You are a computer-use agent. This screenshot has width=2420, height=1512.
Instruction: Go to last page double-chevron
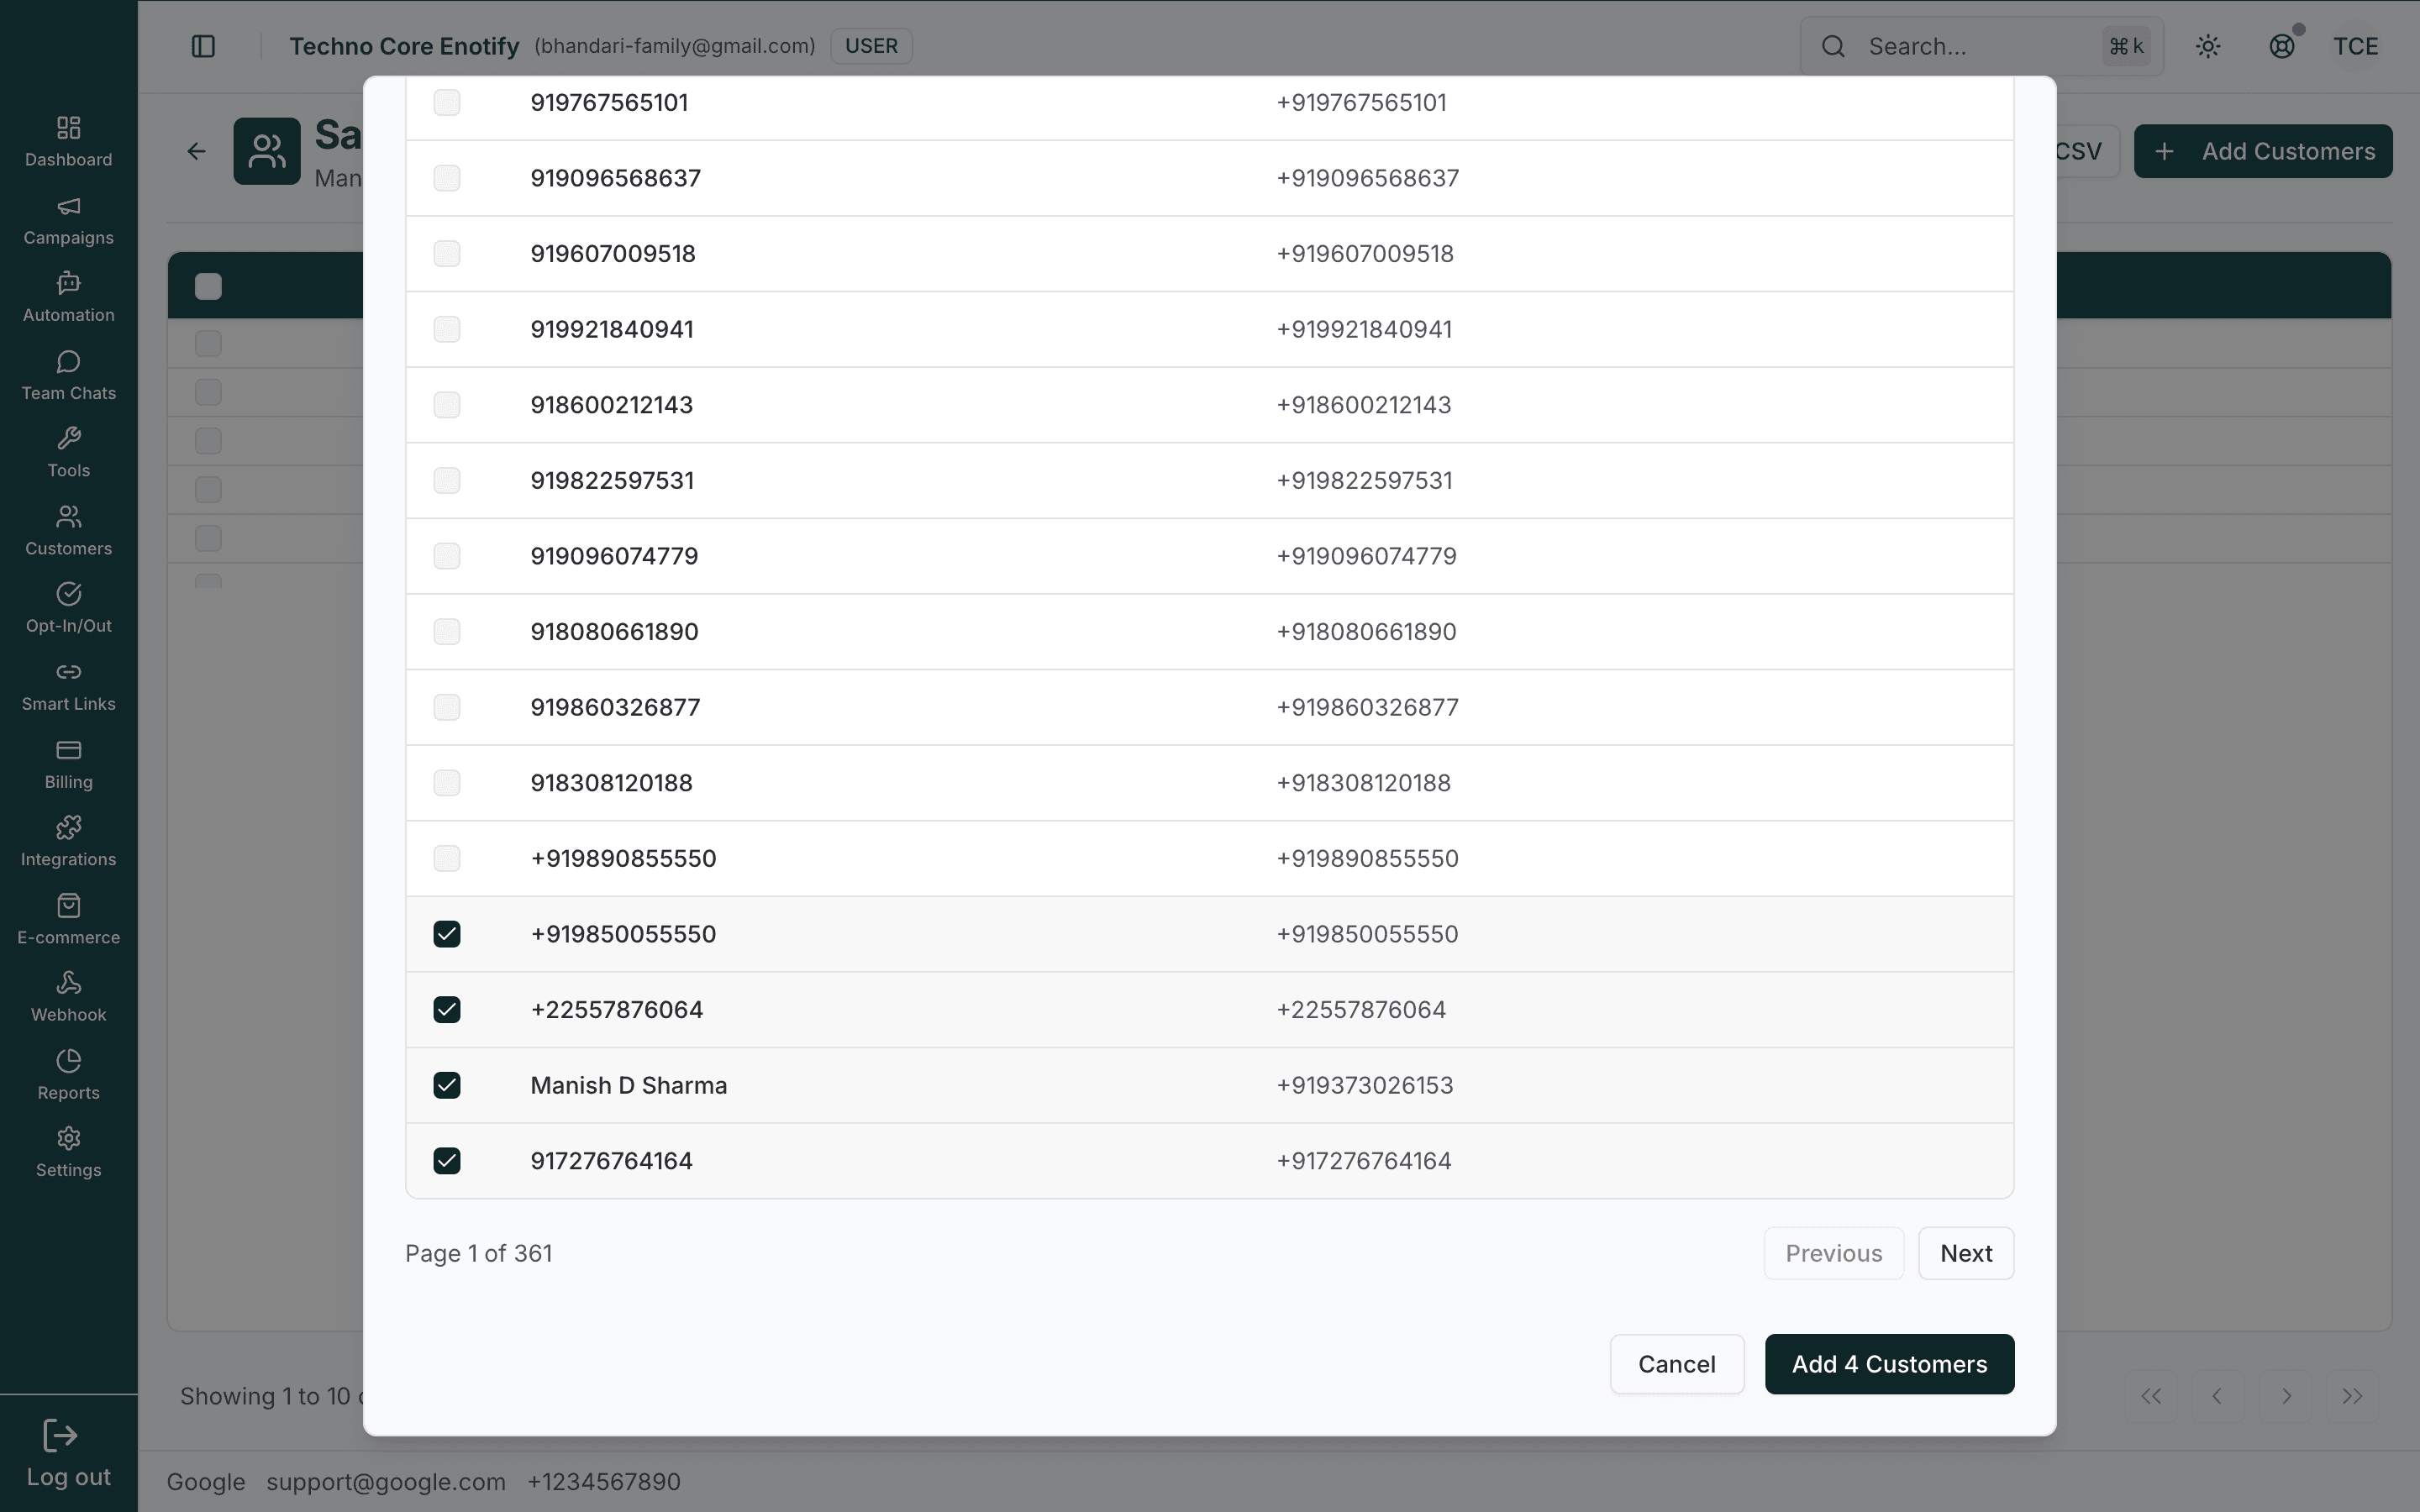(2352, 1396)
